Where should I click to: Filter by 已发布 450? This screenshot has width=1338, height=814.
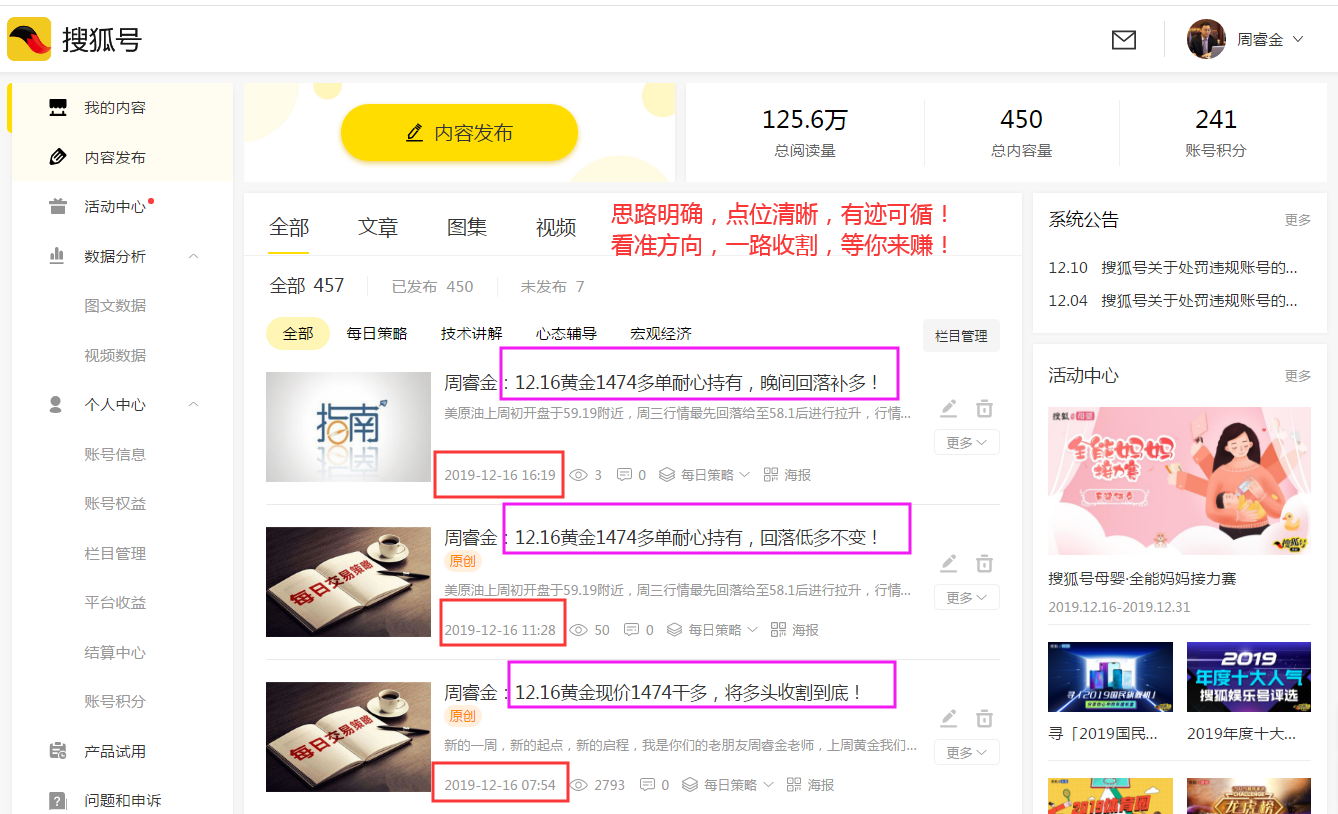pos(432,286)
